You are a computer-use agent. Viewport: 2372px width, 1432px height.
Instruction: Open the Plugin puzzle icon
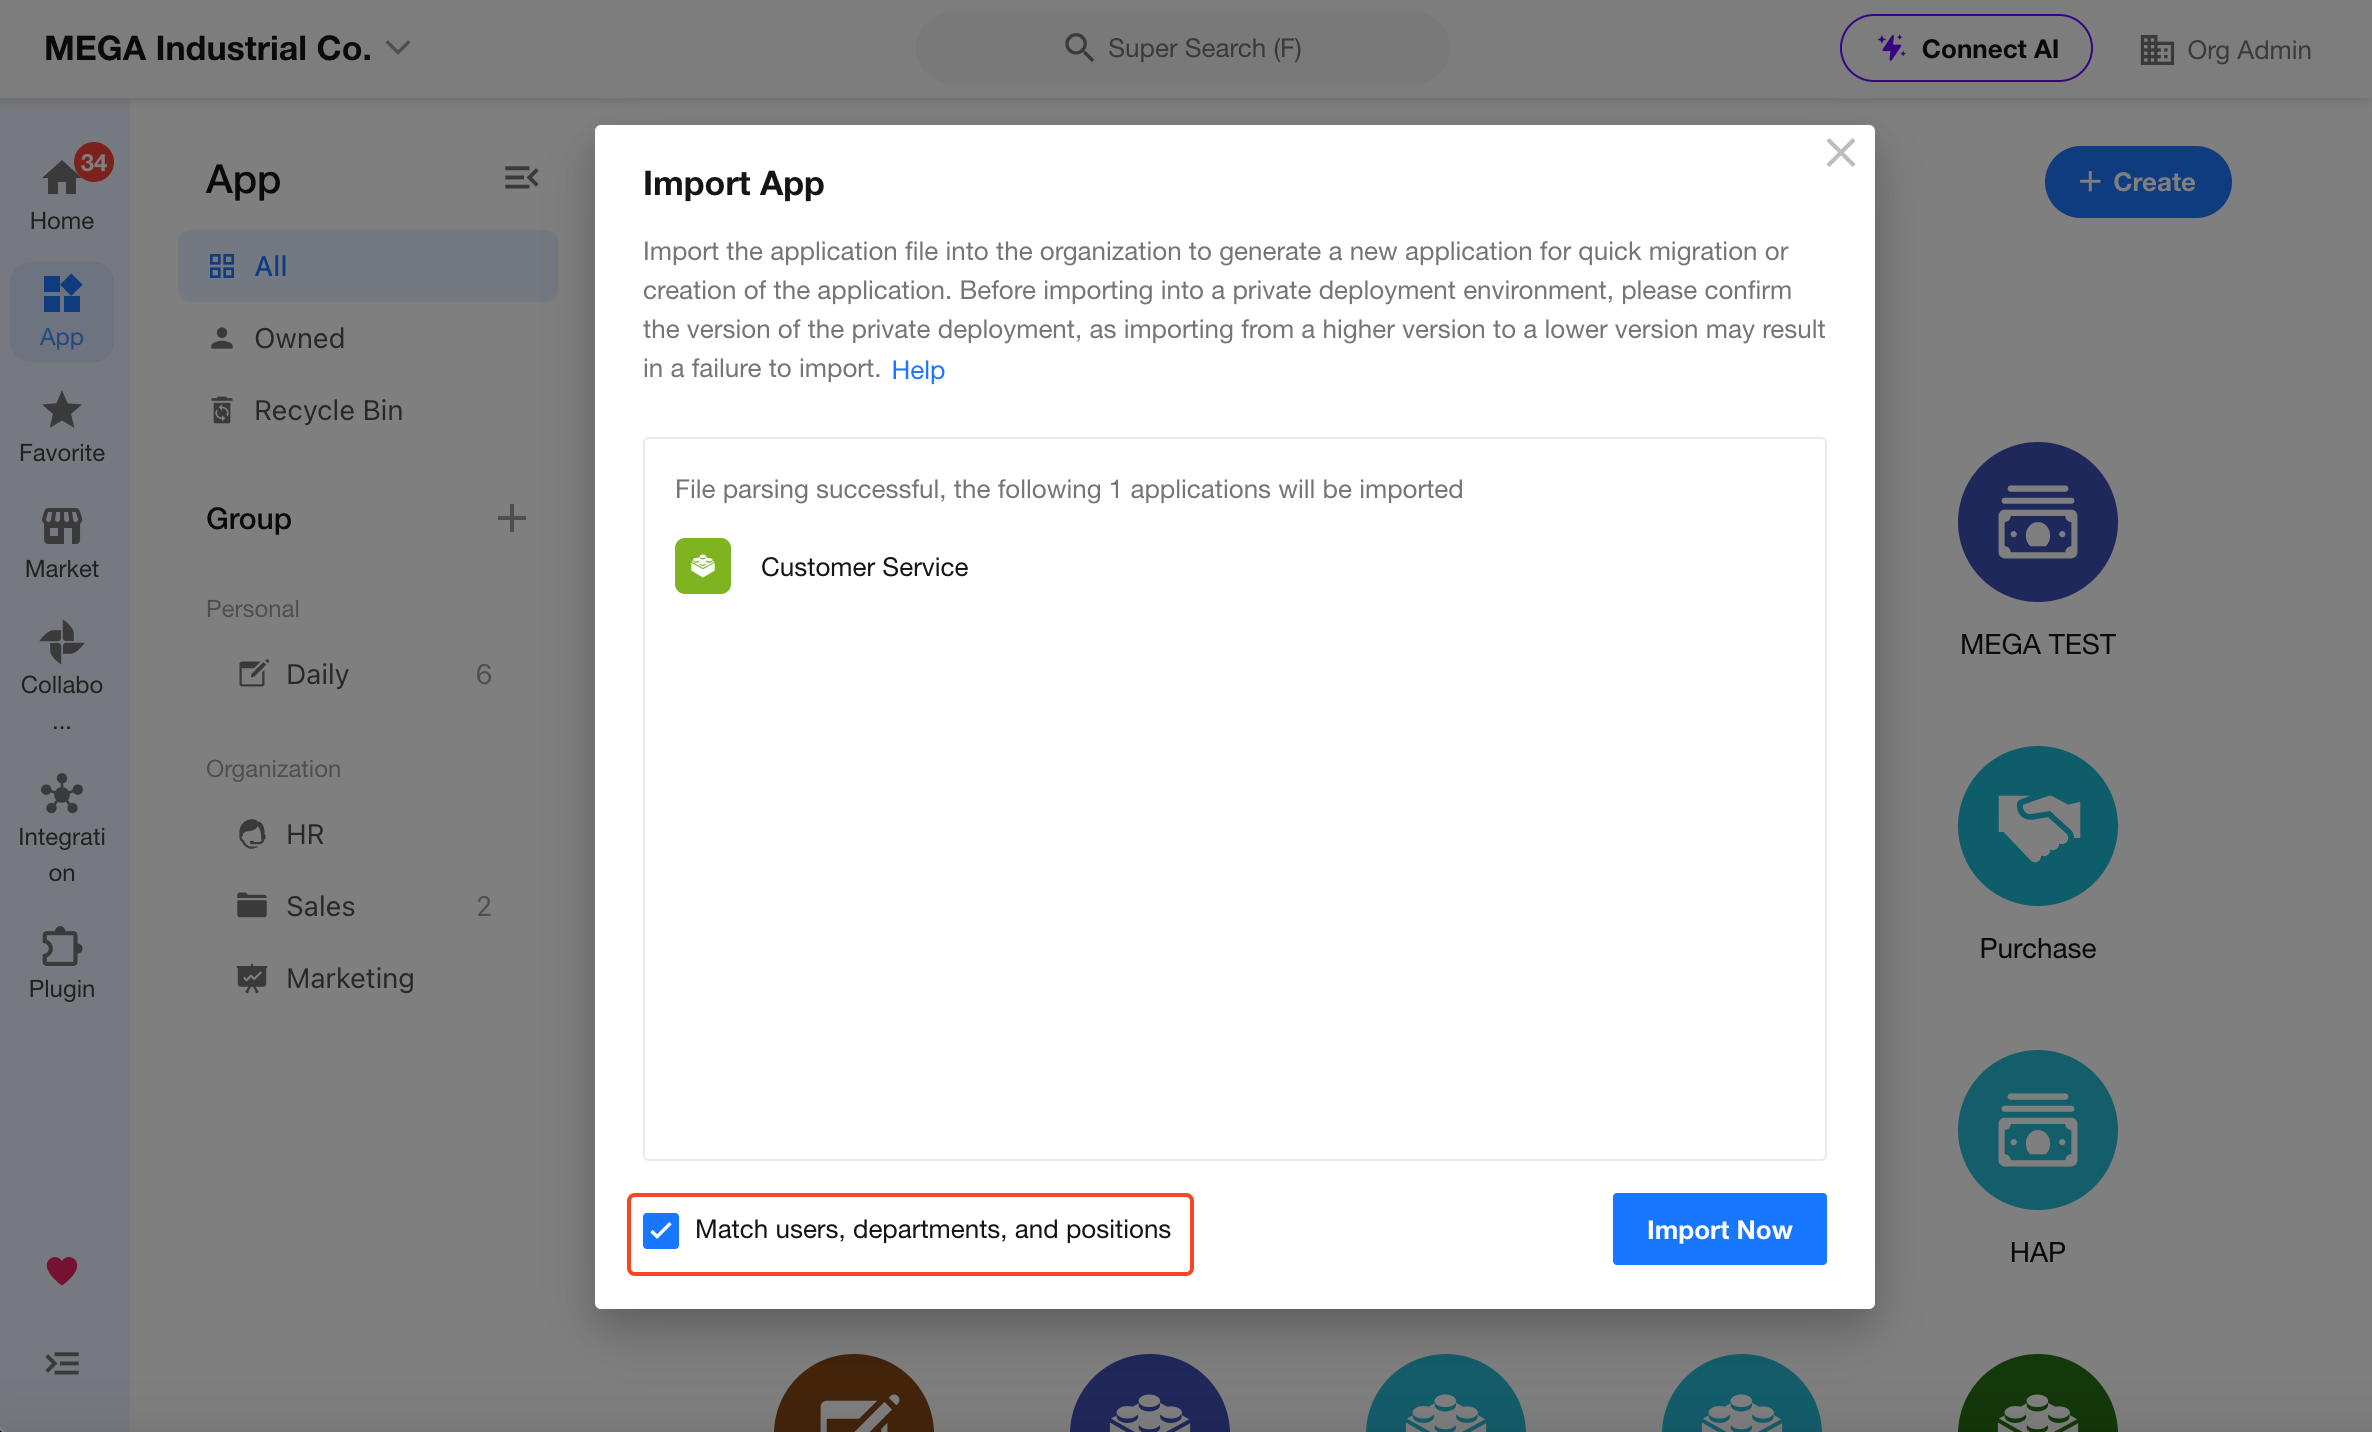(x=62, y=946)
